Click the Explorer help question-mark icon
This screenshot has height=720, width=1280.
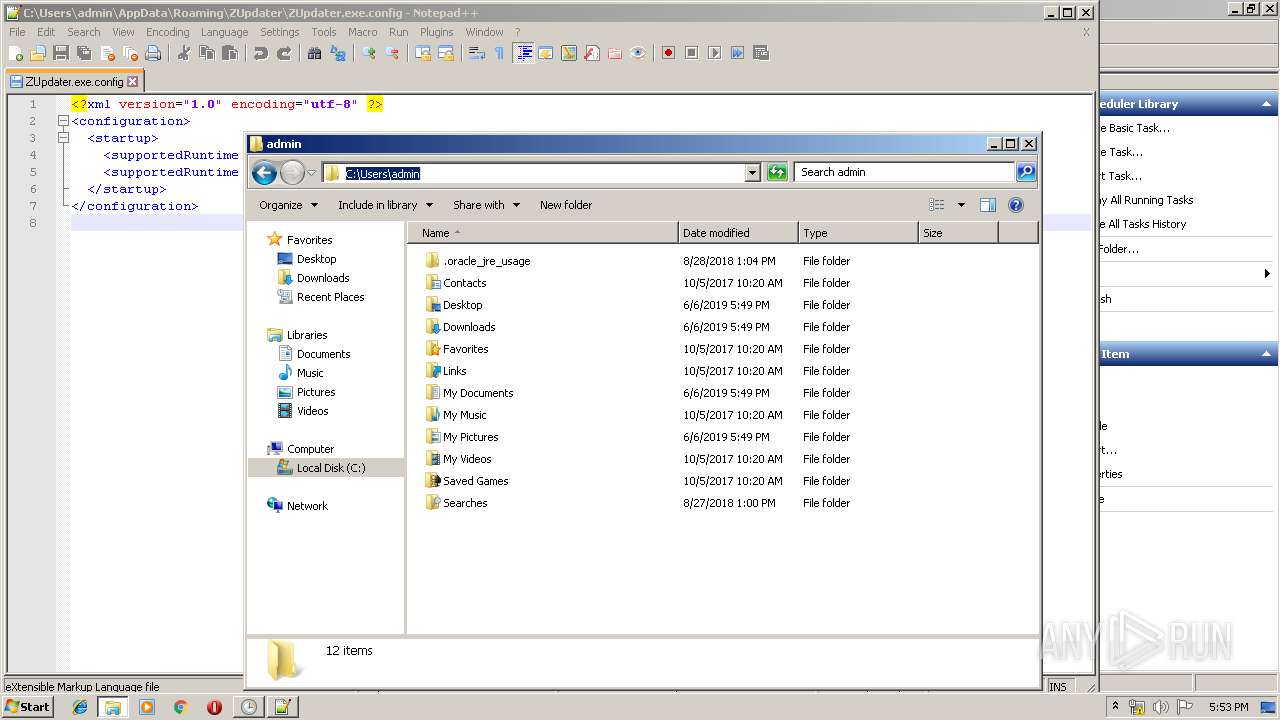1016,205
